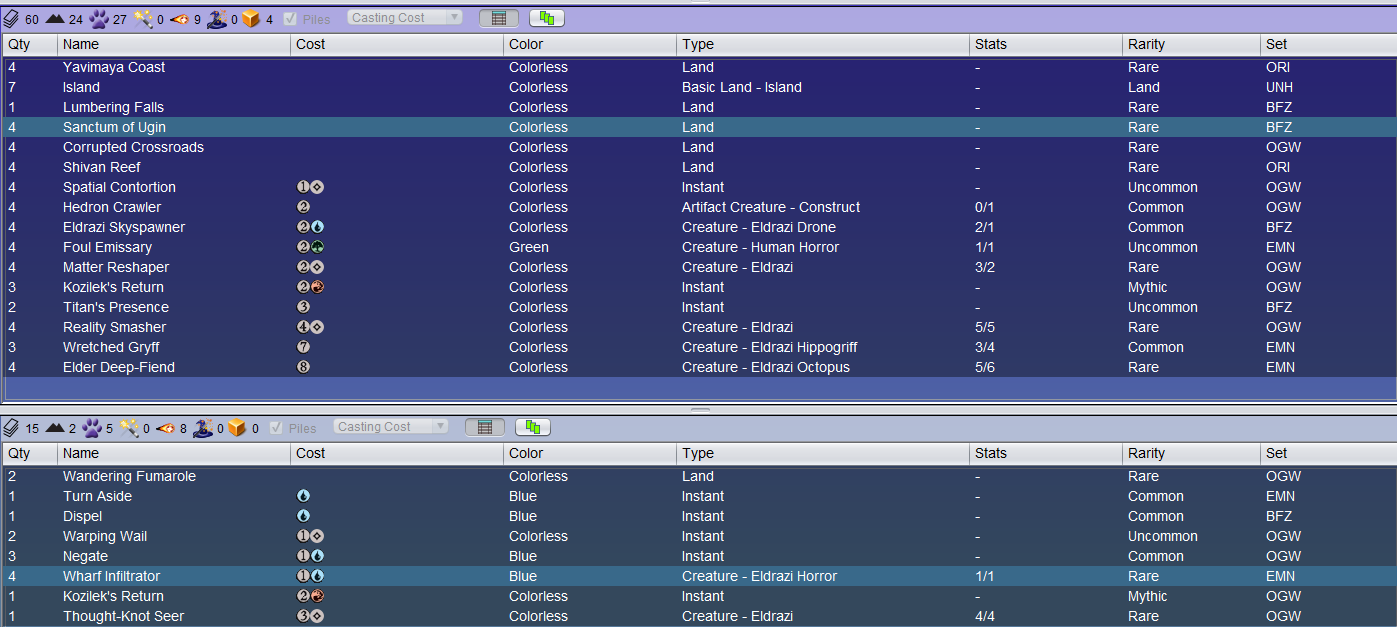This screenshot has width=1397, height=627.
Task: Select the Lumbering Falls row
Action: [698, 107]
